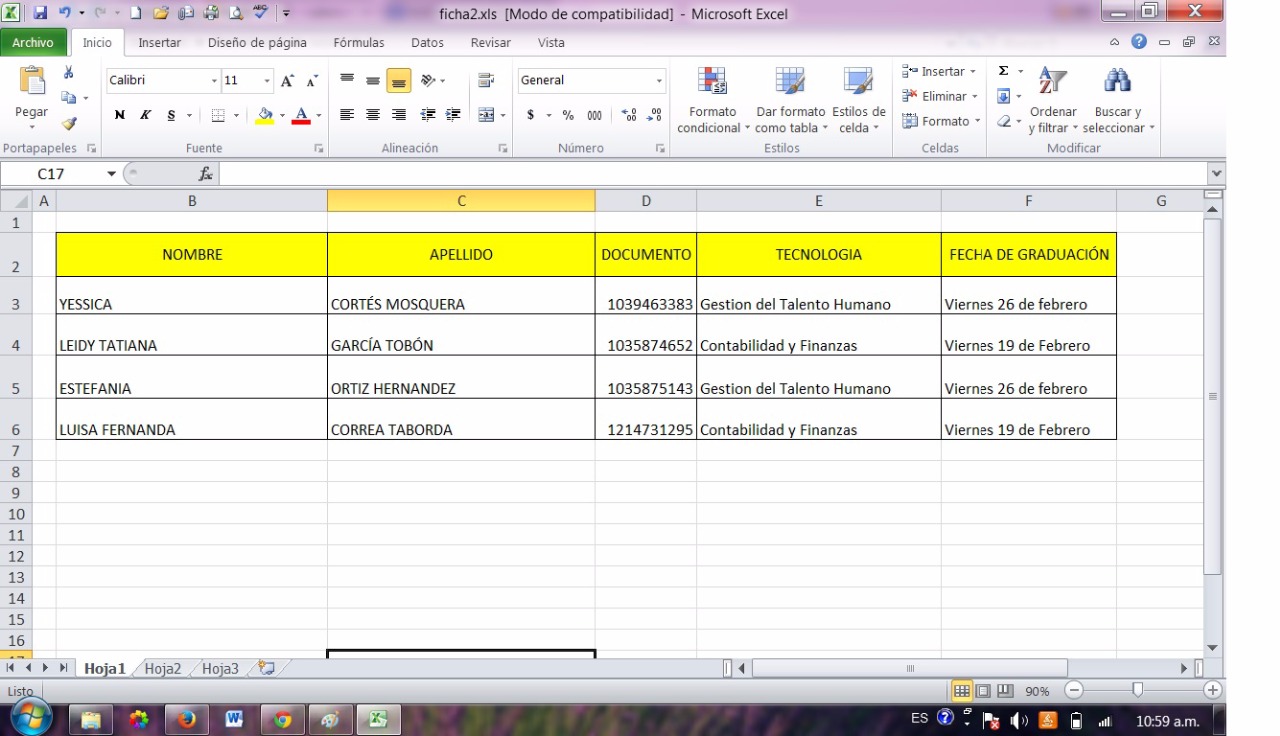Open Excel from the Windows taskbar
The image size is (1280, 736).
[379, 719]
